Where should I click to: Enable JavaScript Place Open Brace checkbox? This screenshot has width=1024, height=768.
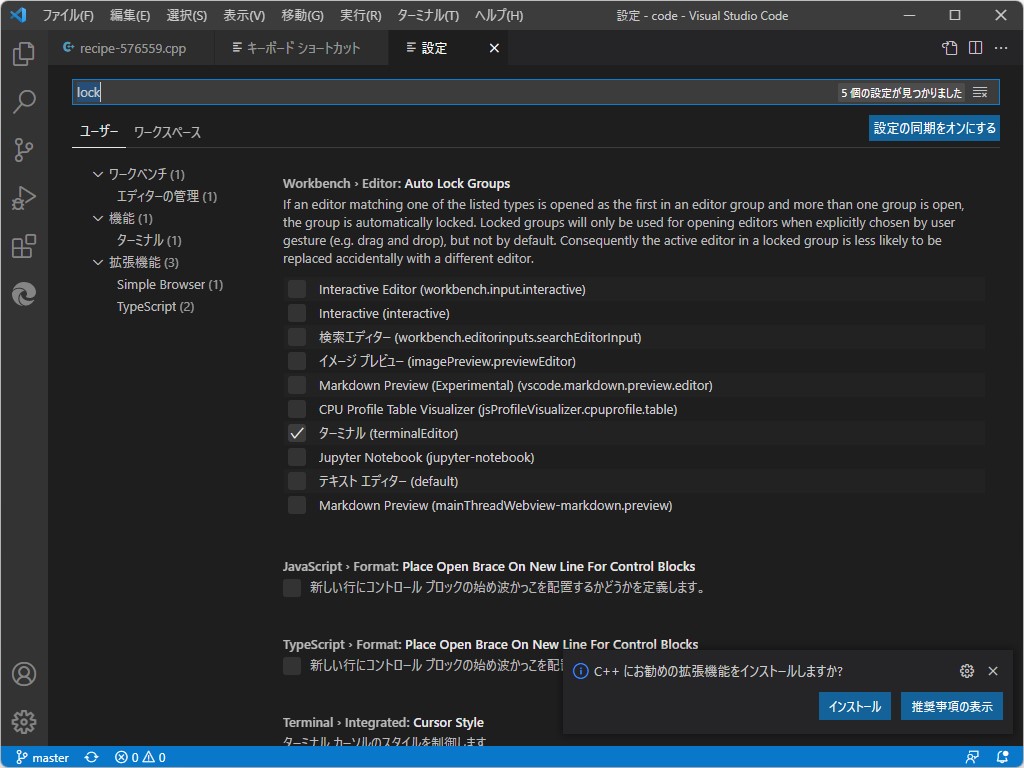tap(292, 588)
